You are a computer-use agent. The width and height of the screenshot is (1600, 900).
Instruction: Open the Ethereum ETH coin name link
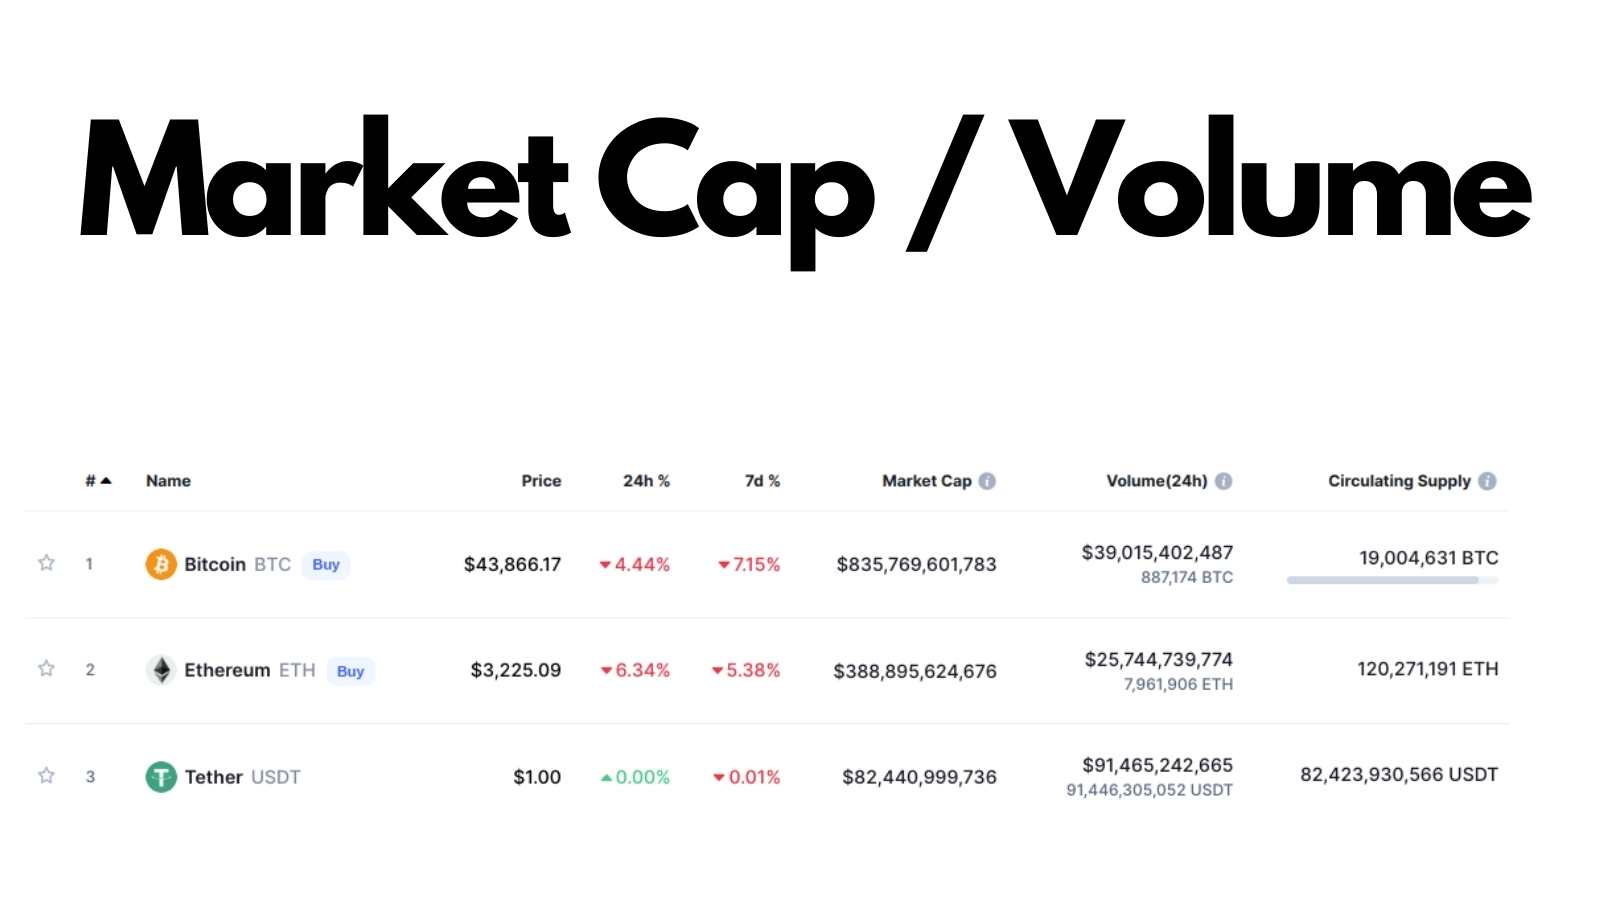[250, 670]
